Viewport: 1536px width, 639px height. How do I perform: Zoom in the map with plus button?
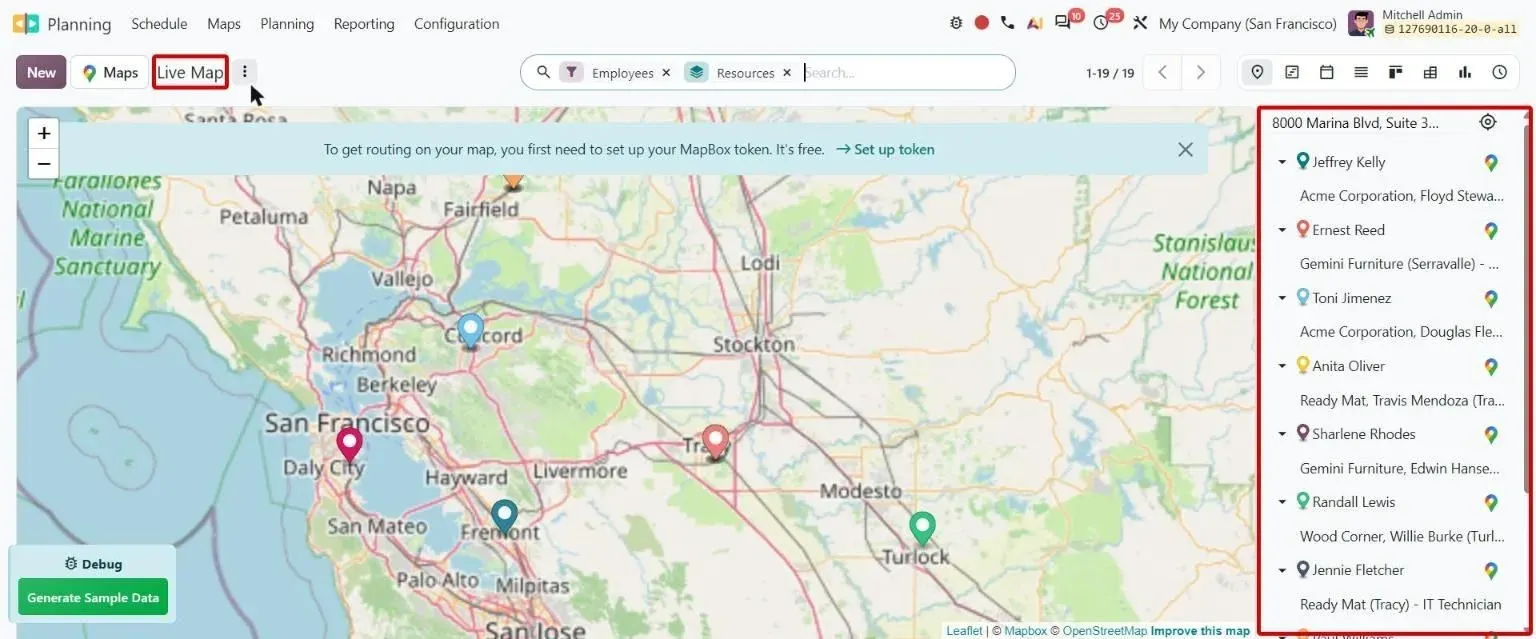coord(43,133)
